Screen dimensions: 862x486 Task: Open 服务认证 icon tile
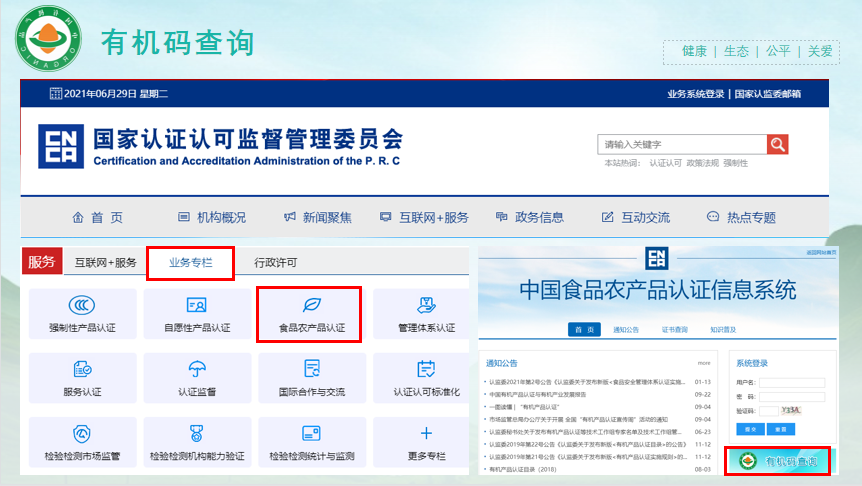(x=82, y=378)
